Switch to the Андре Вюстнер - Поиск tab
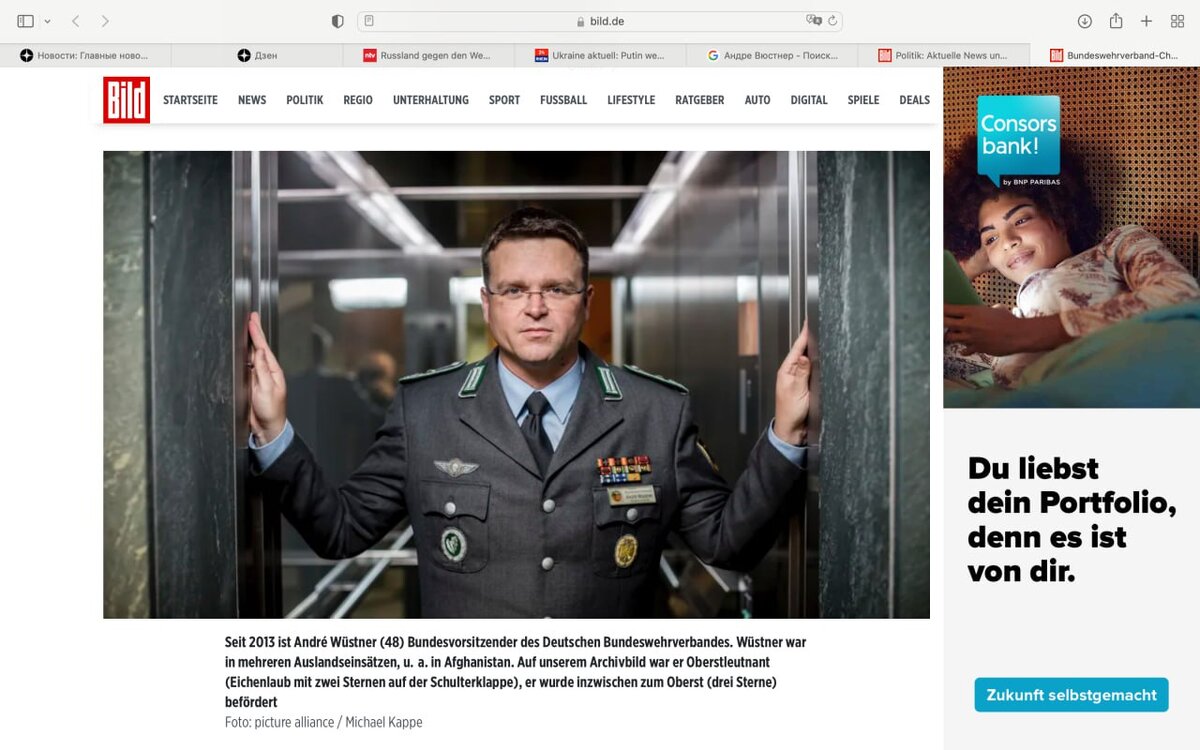The image size is (1200, 750). click(x=771, y=55)
